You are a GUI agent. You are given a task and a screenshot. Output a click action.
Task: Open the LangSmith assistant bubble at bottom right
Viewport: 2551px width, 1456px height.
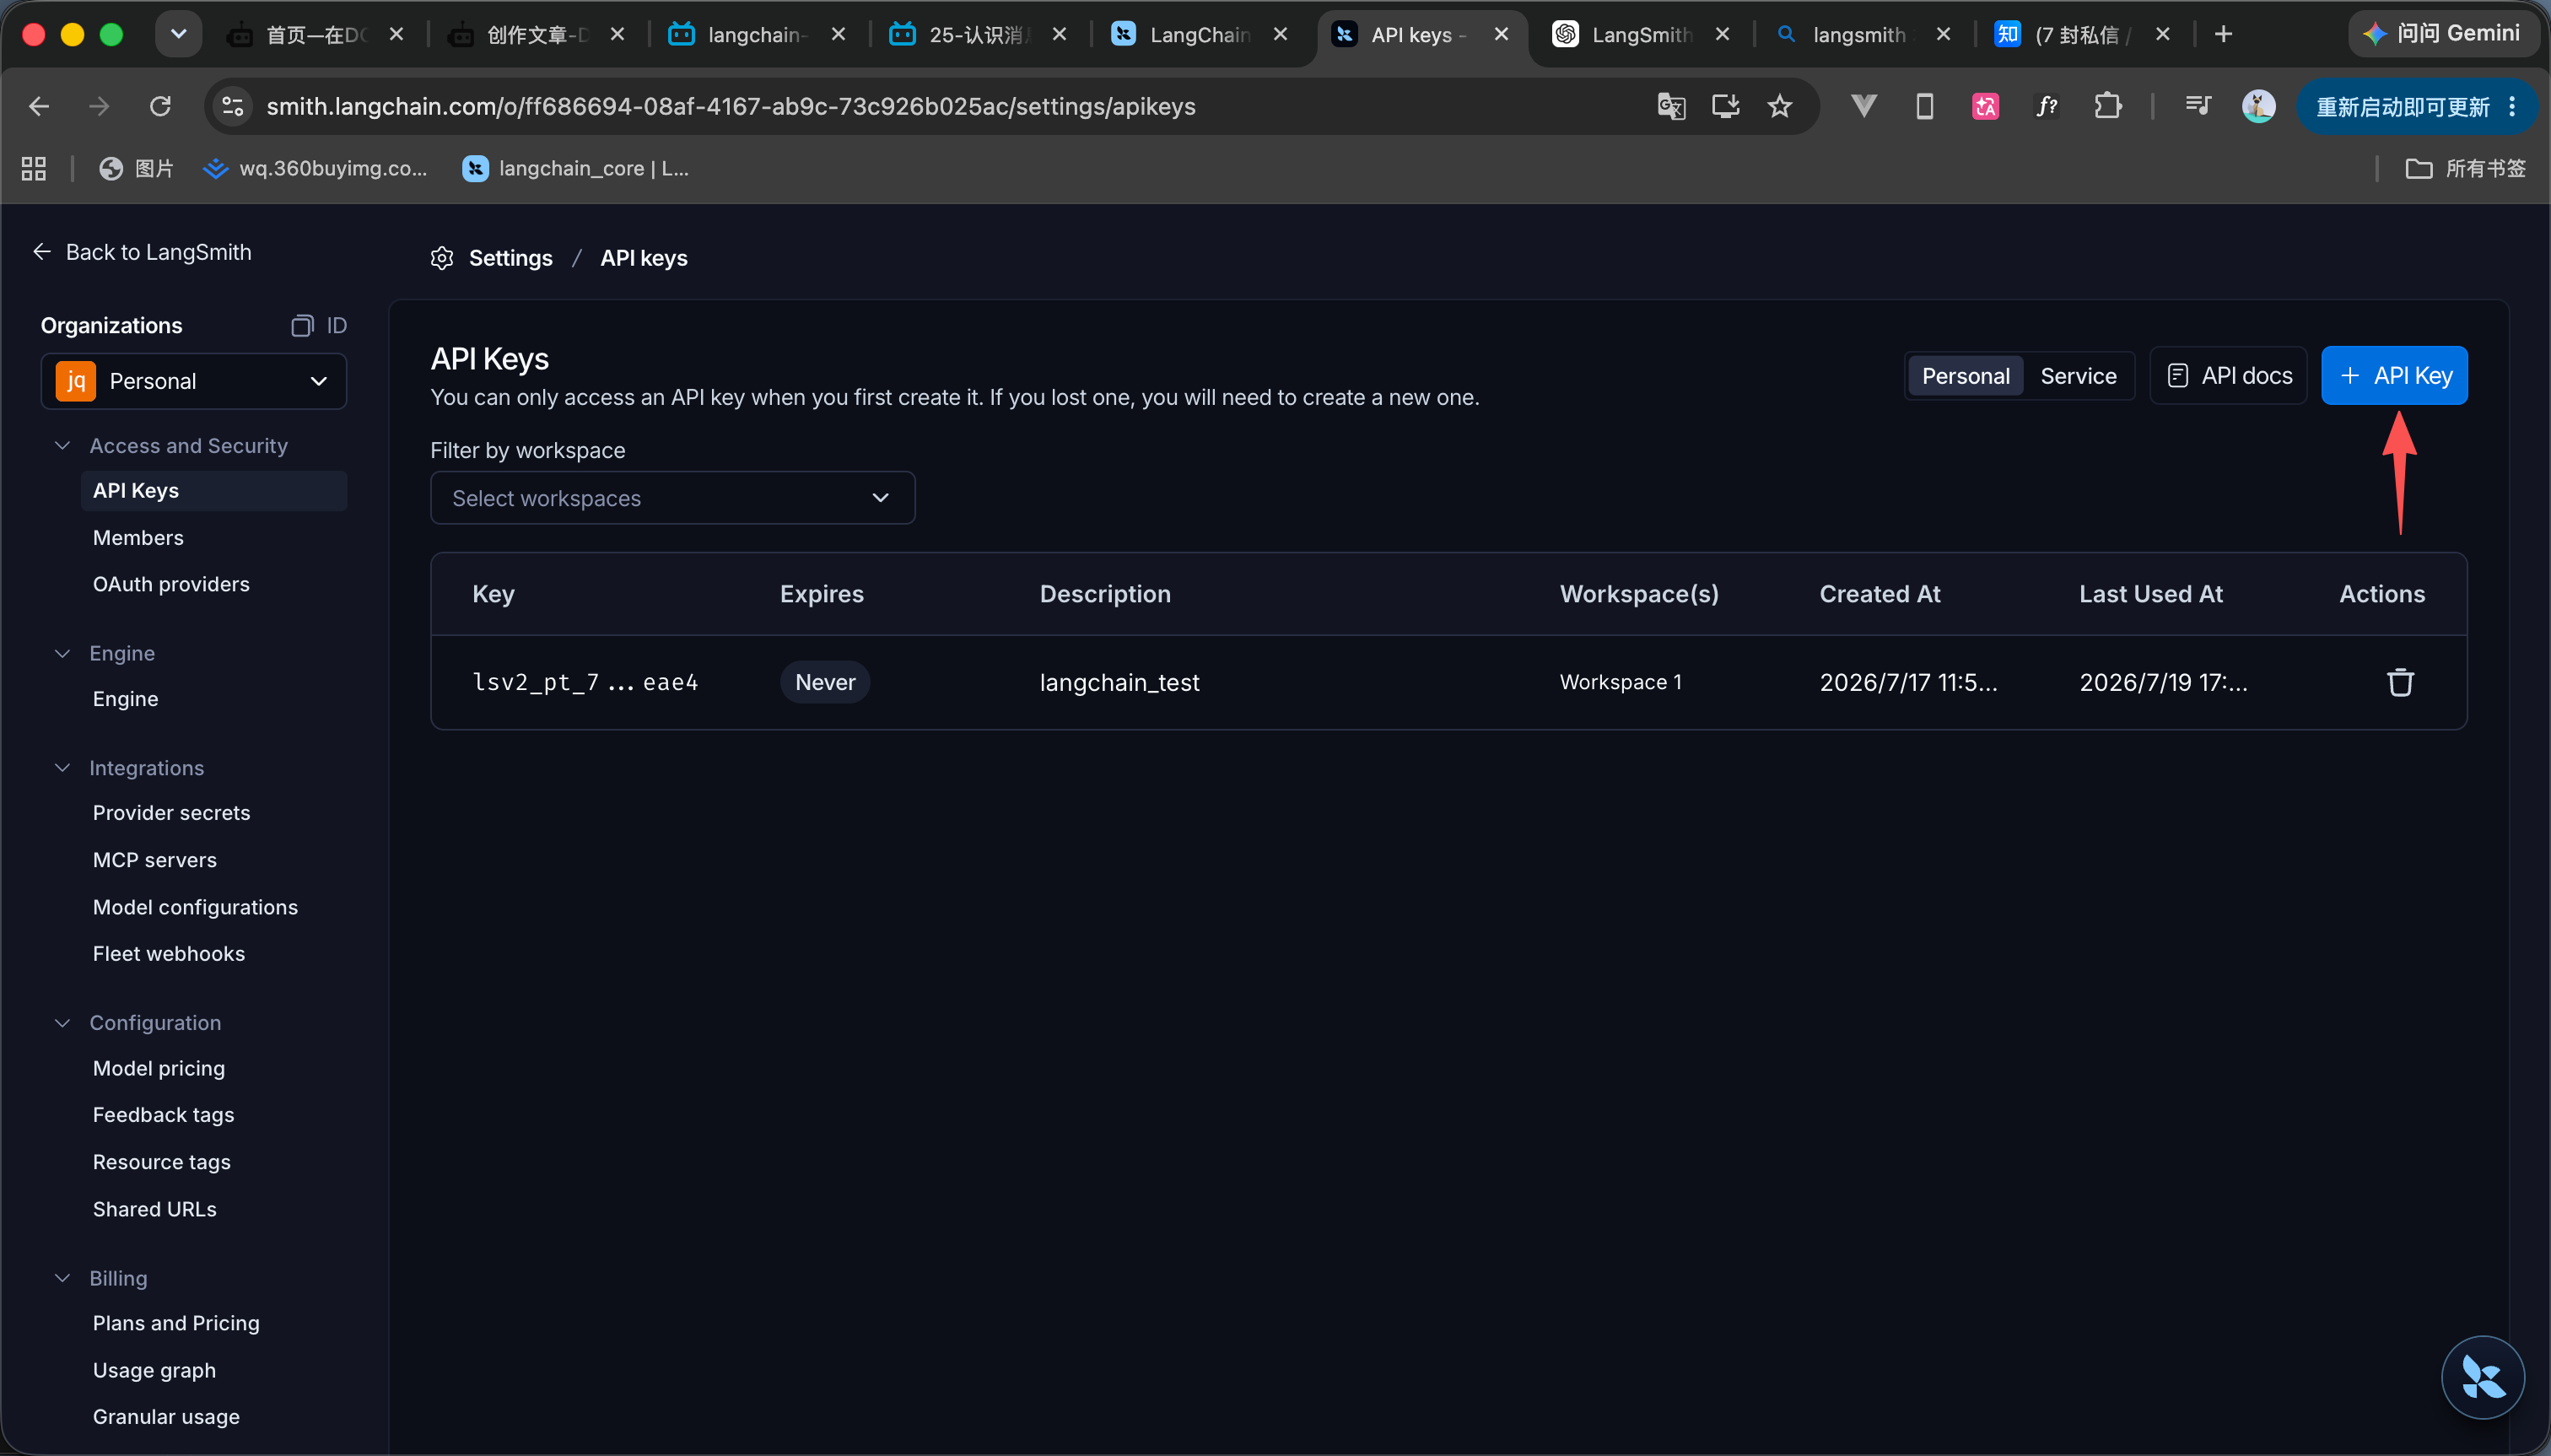pos(2482,1377)
